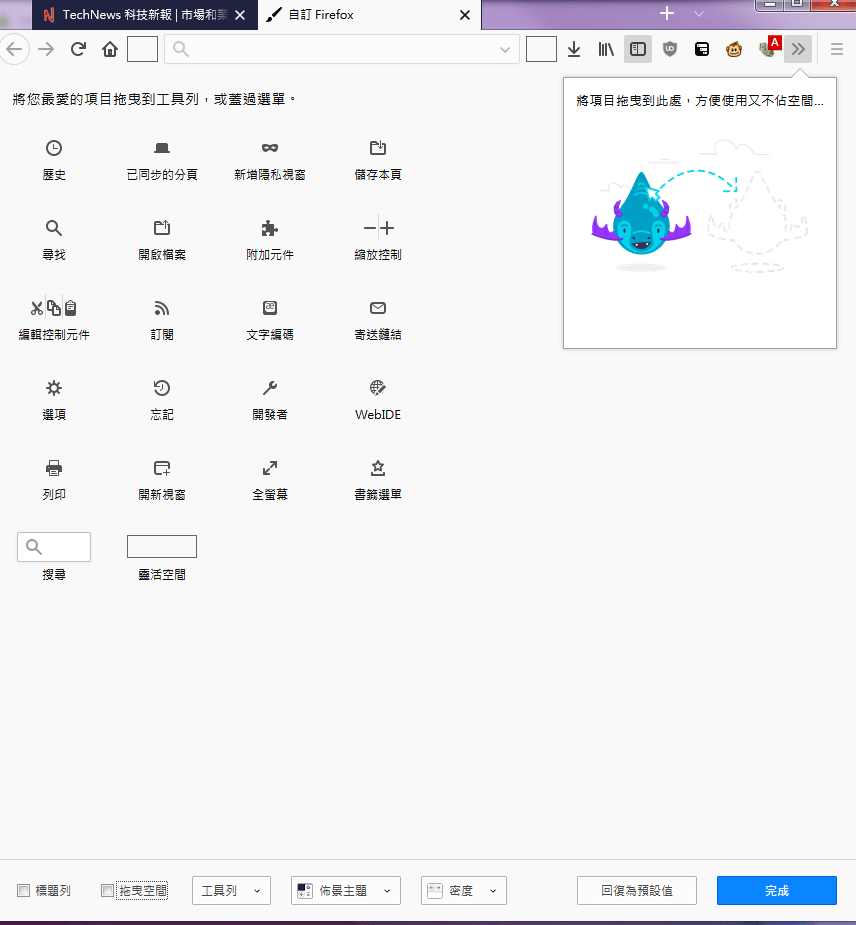
Task: Click the black card extension icon
Action: [701, 50]
